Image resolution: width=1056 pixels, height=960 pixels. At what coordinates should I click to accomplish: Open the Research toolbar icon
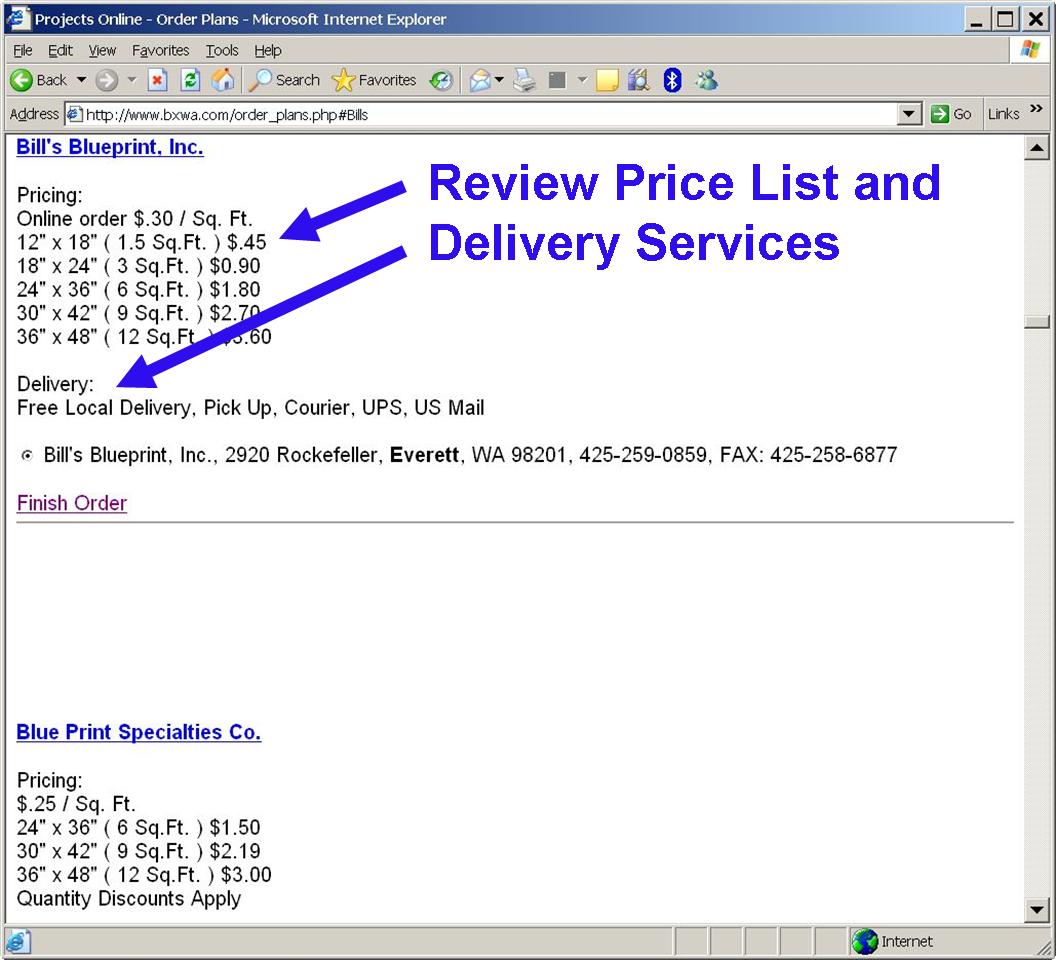coord(638,81)
